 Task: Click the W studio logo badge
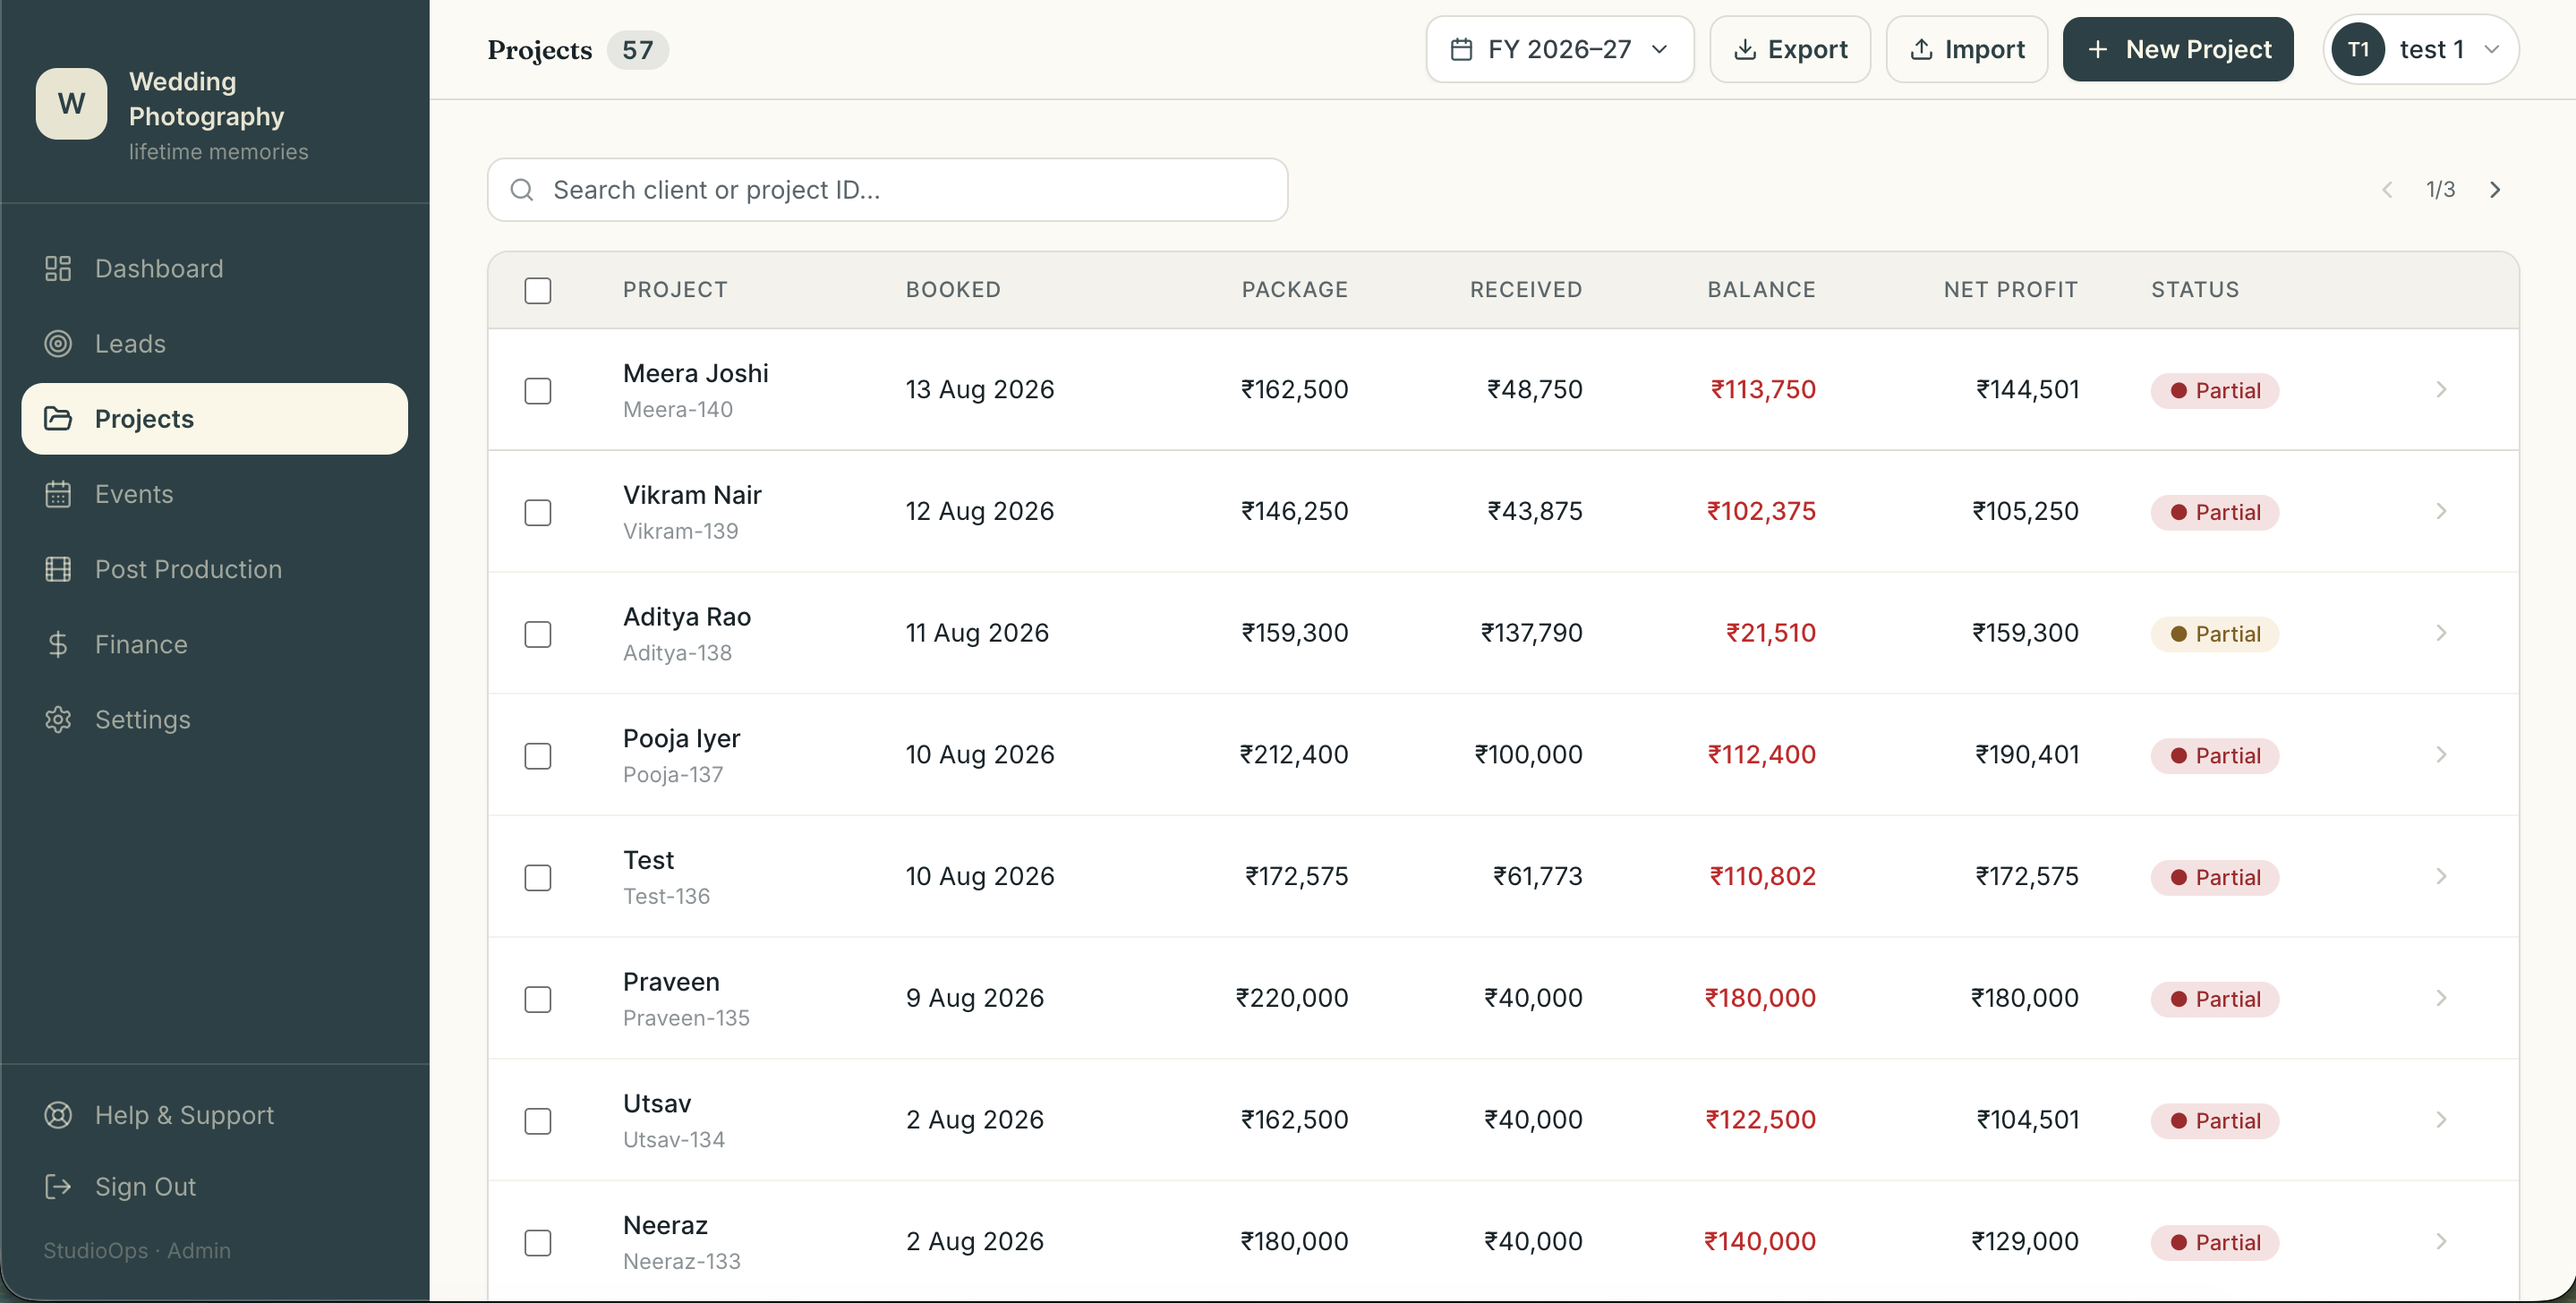(71, 103)
